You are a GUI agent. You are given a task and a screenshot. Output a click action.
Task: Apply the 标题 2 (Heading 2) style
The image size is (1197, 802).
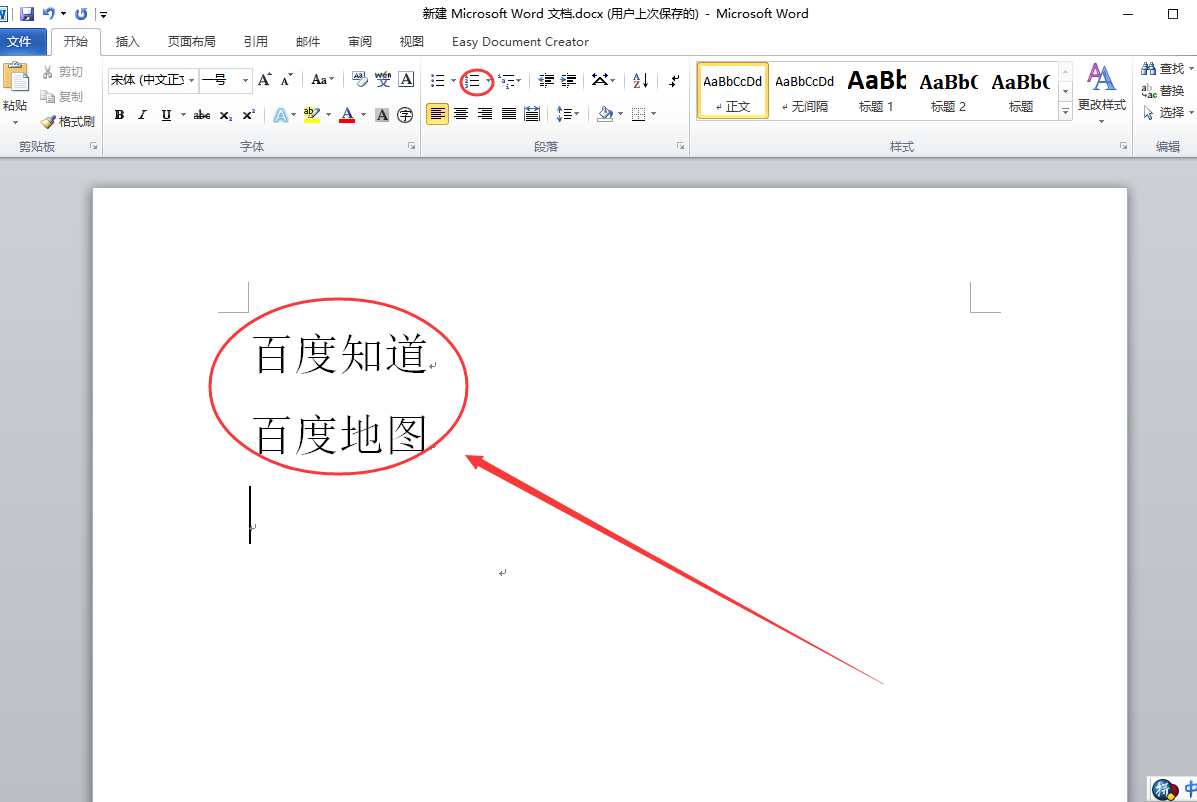click(x=948, y=91)
